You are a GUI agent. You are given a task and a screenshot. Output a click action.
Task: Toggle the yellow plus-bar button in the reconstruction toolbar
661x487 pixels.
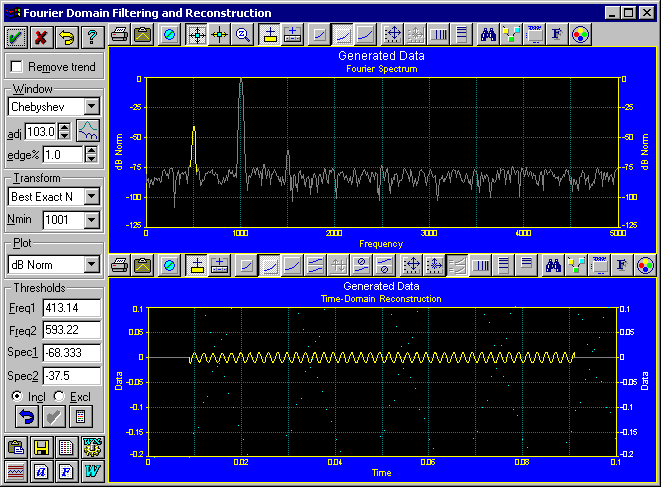(x=197, y=266)
